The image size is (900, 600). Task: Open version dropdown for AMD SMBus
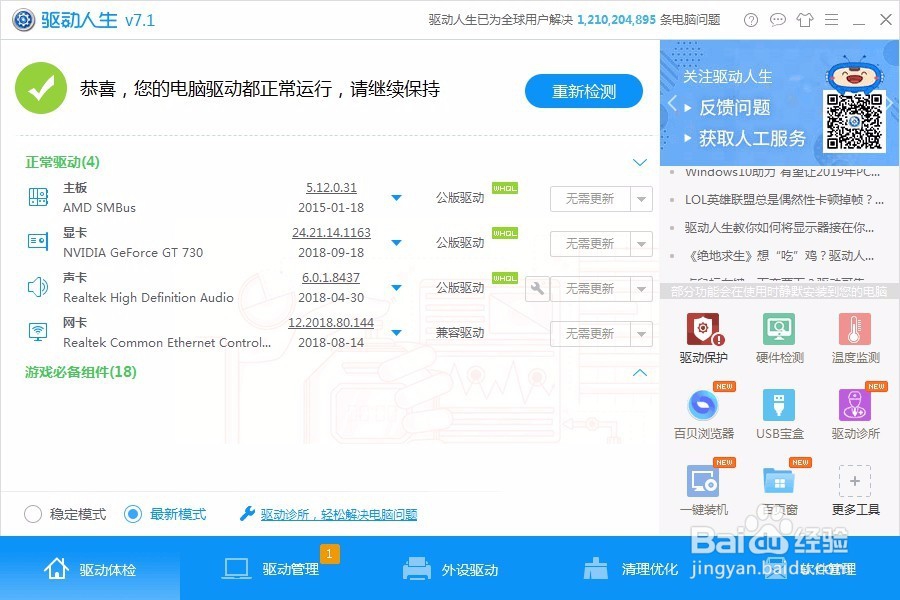click(396, 198)
